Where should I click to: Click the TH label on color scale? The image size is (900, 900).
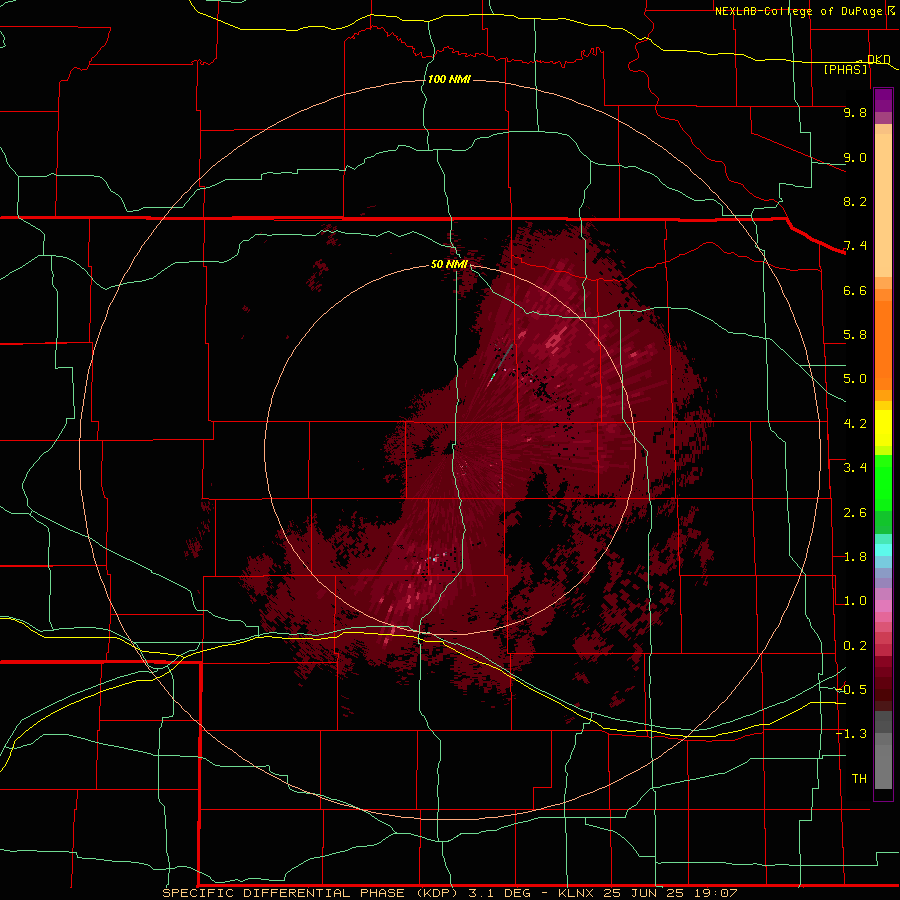(x=859, y=779)
